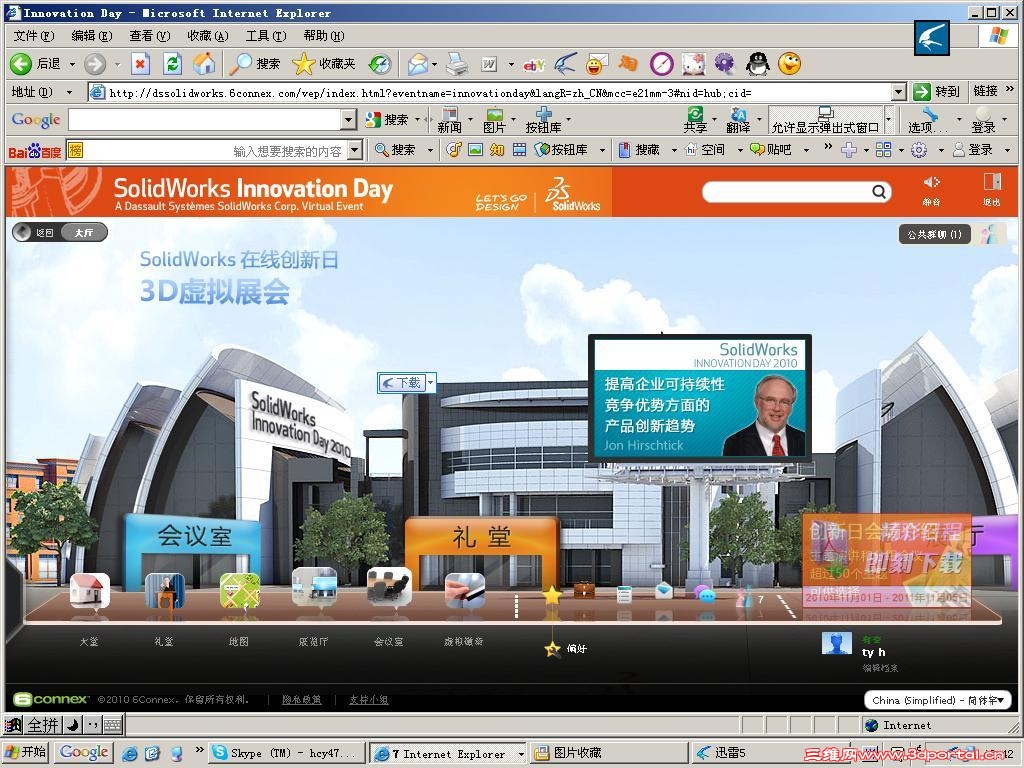
Task: Open the purple clock toolbar icon
Action: [x=661, y=63]
